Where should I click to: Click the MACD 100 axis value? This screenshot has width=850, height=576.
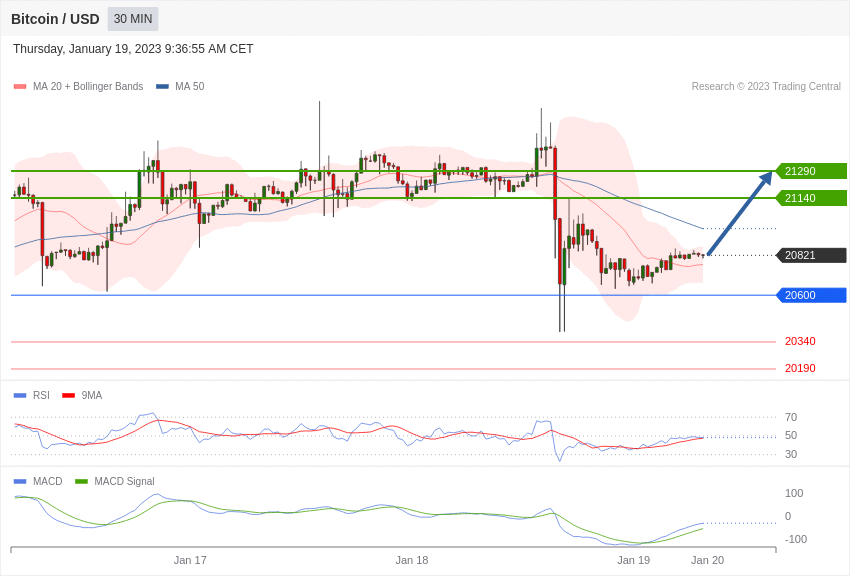point(794,493)
